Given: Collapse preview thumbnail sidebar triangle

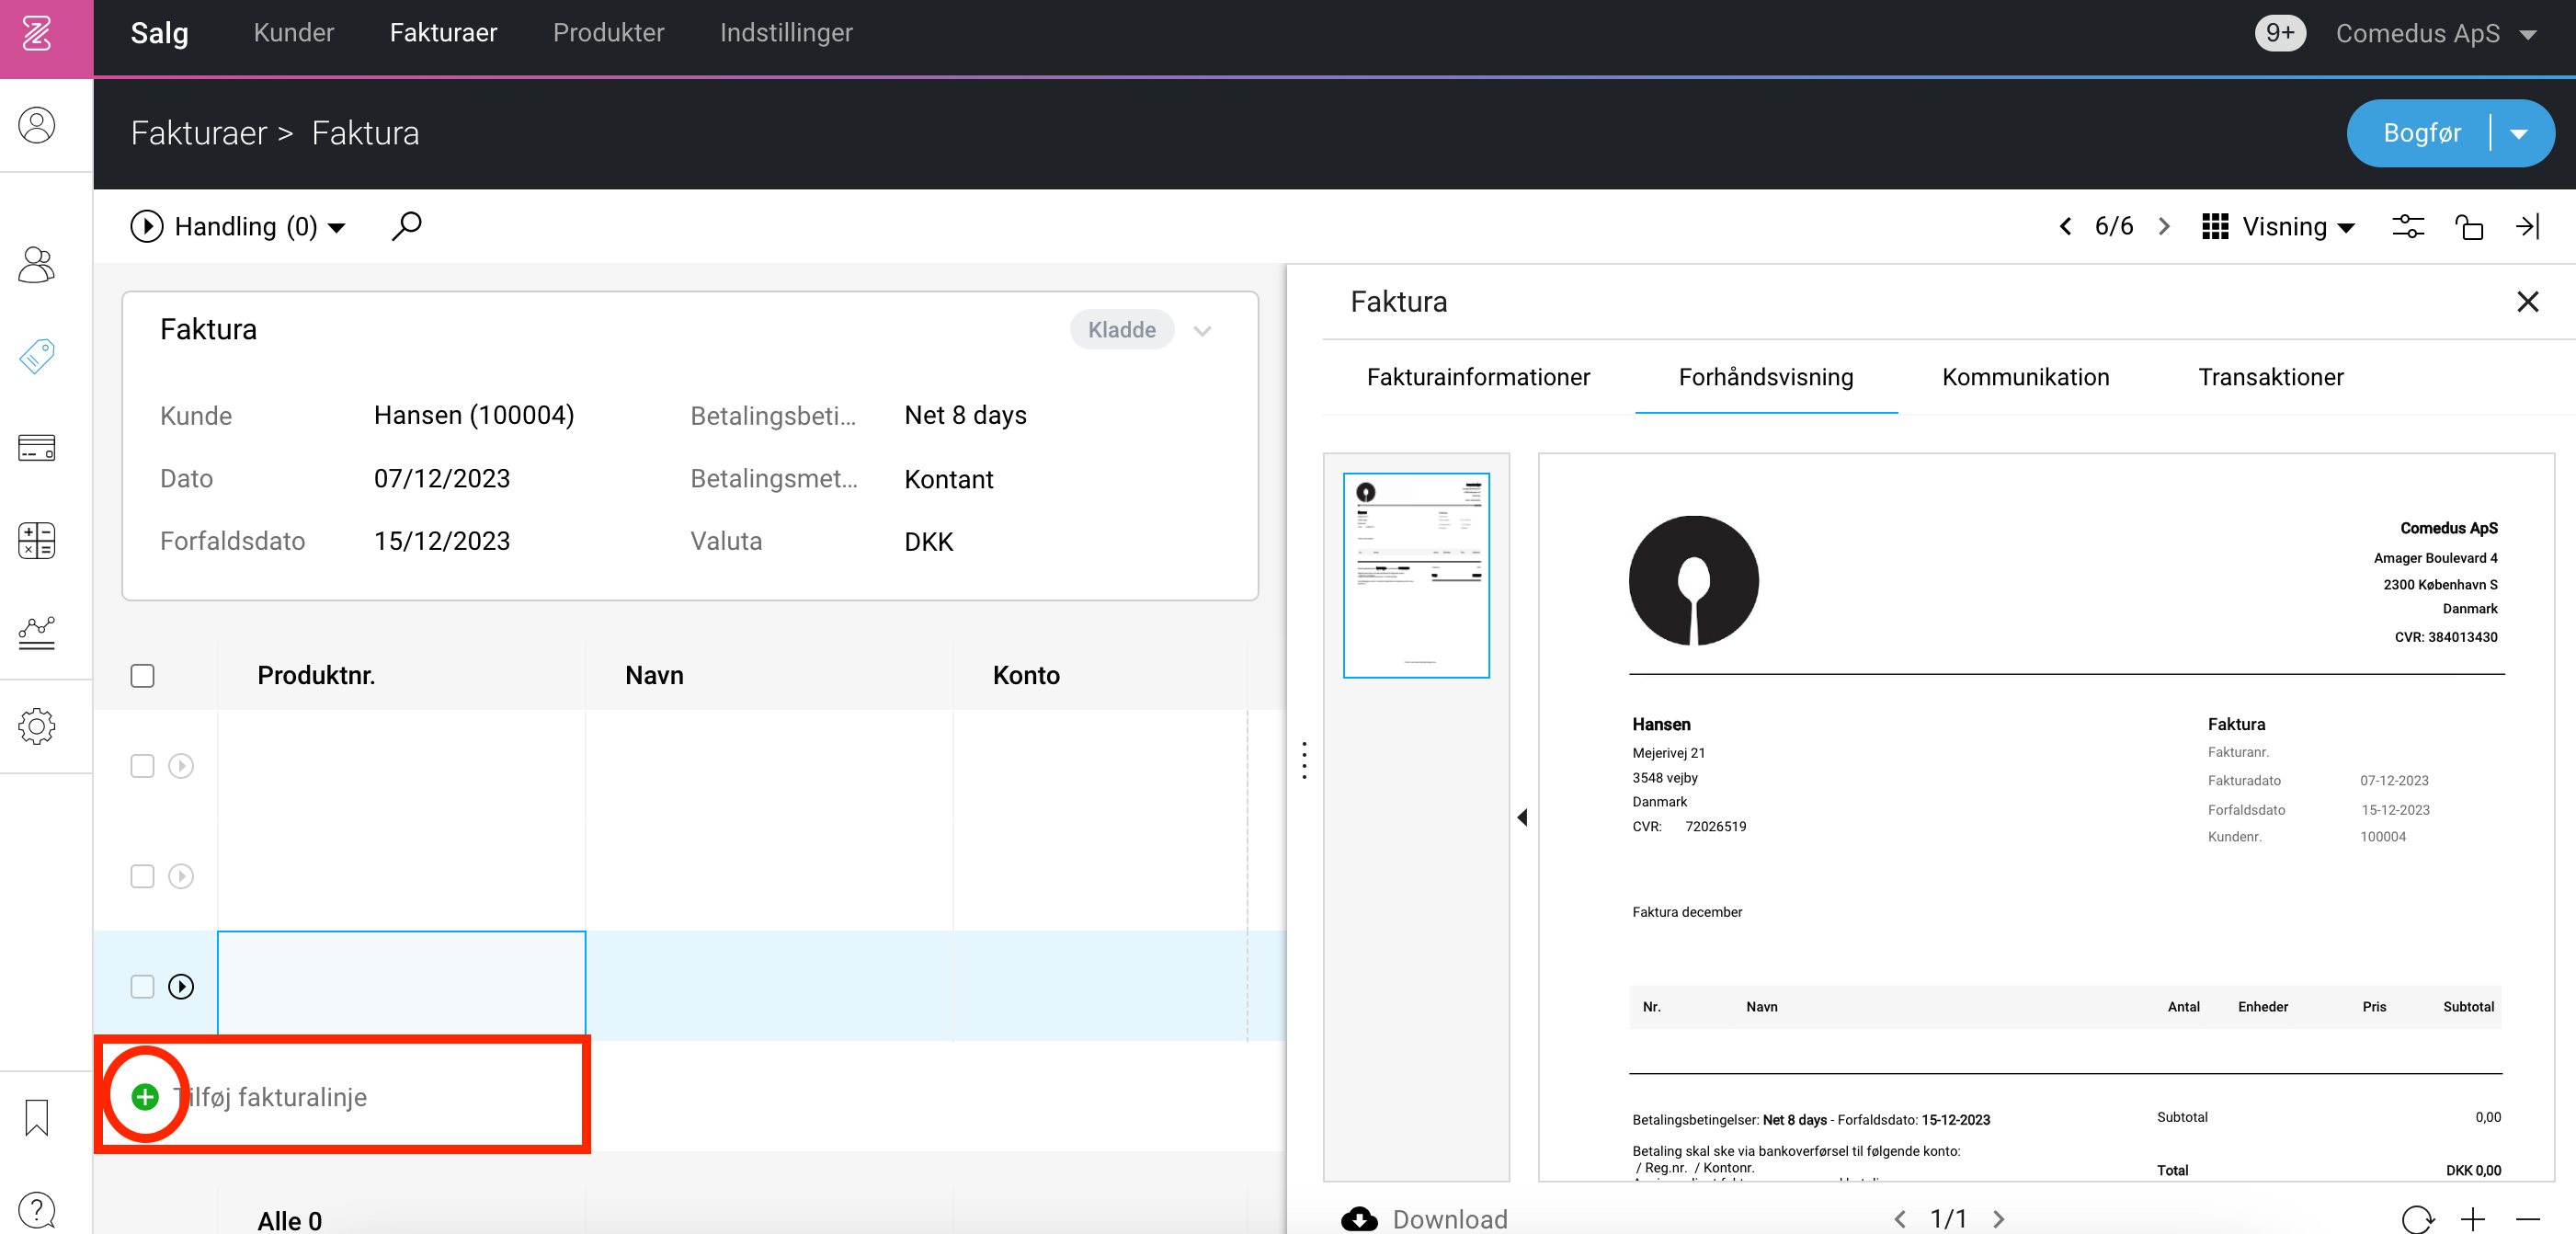Looking at the screenshot, I should pos(1522,817).
